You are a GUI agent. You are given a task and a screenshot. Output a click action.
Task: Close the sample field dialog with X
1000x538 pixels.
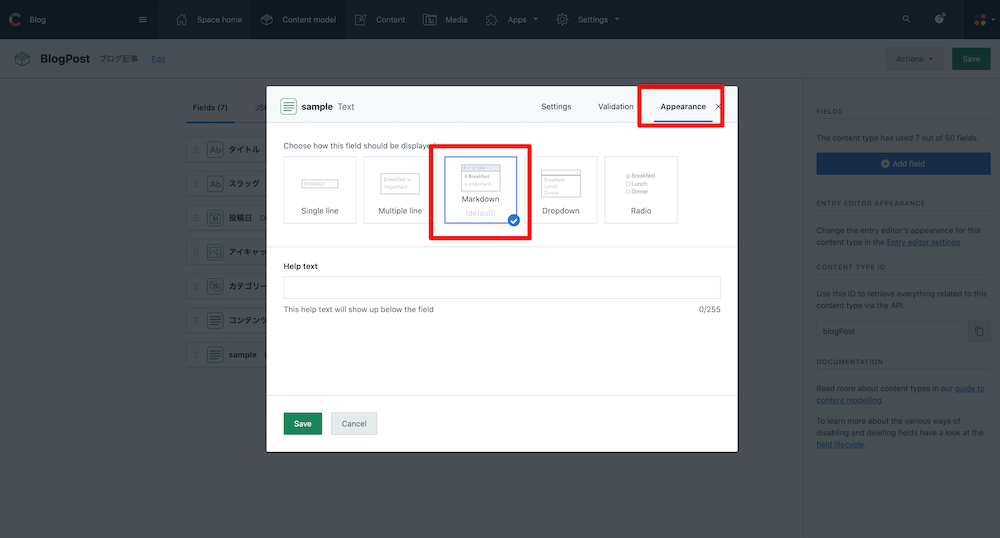pos(718,106)
